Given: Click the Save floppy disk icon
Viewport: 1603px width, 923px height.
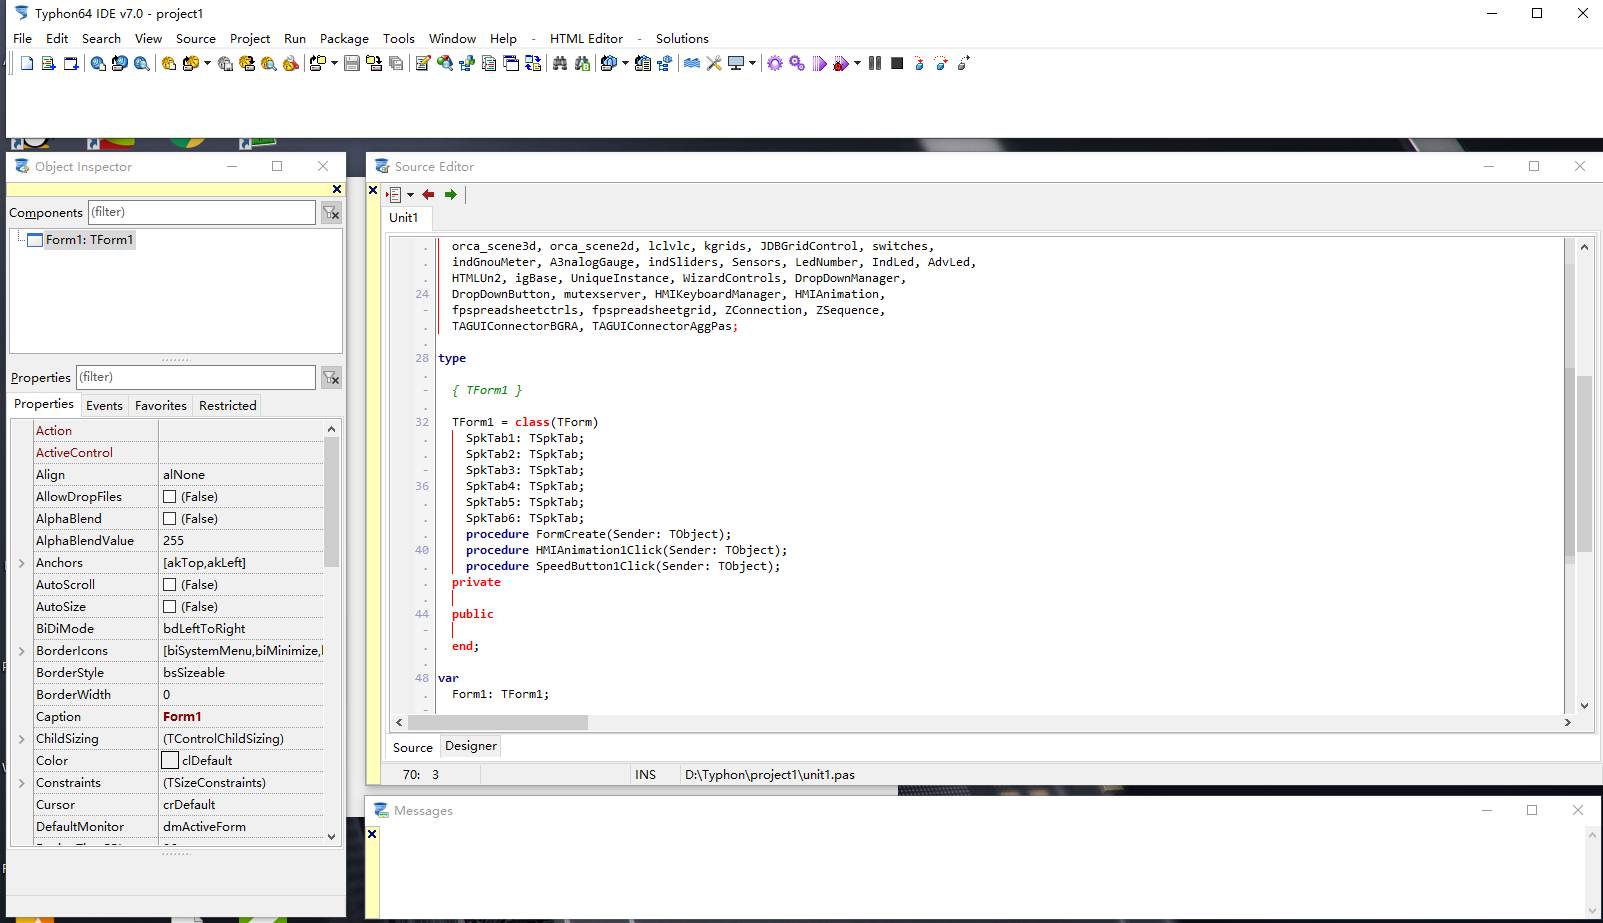Looking at the screenshot, I should point(352,63).
